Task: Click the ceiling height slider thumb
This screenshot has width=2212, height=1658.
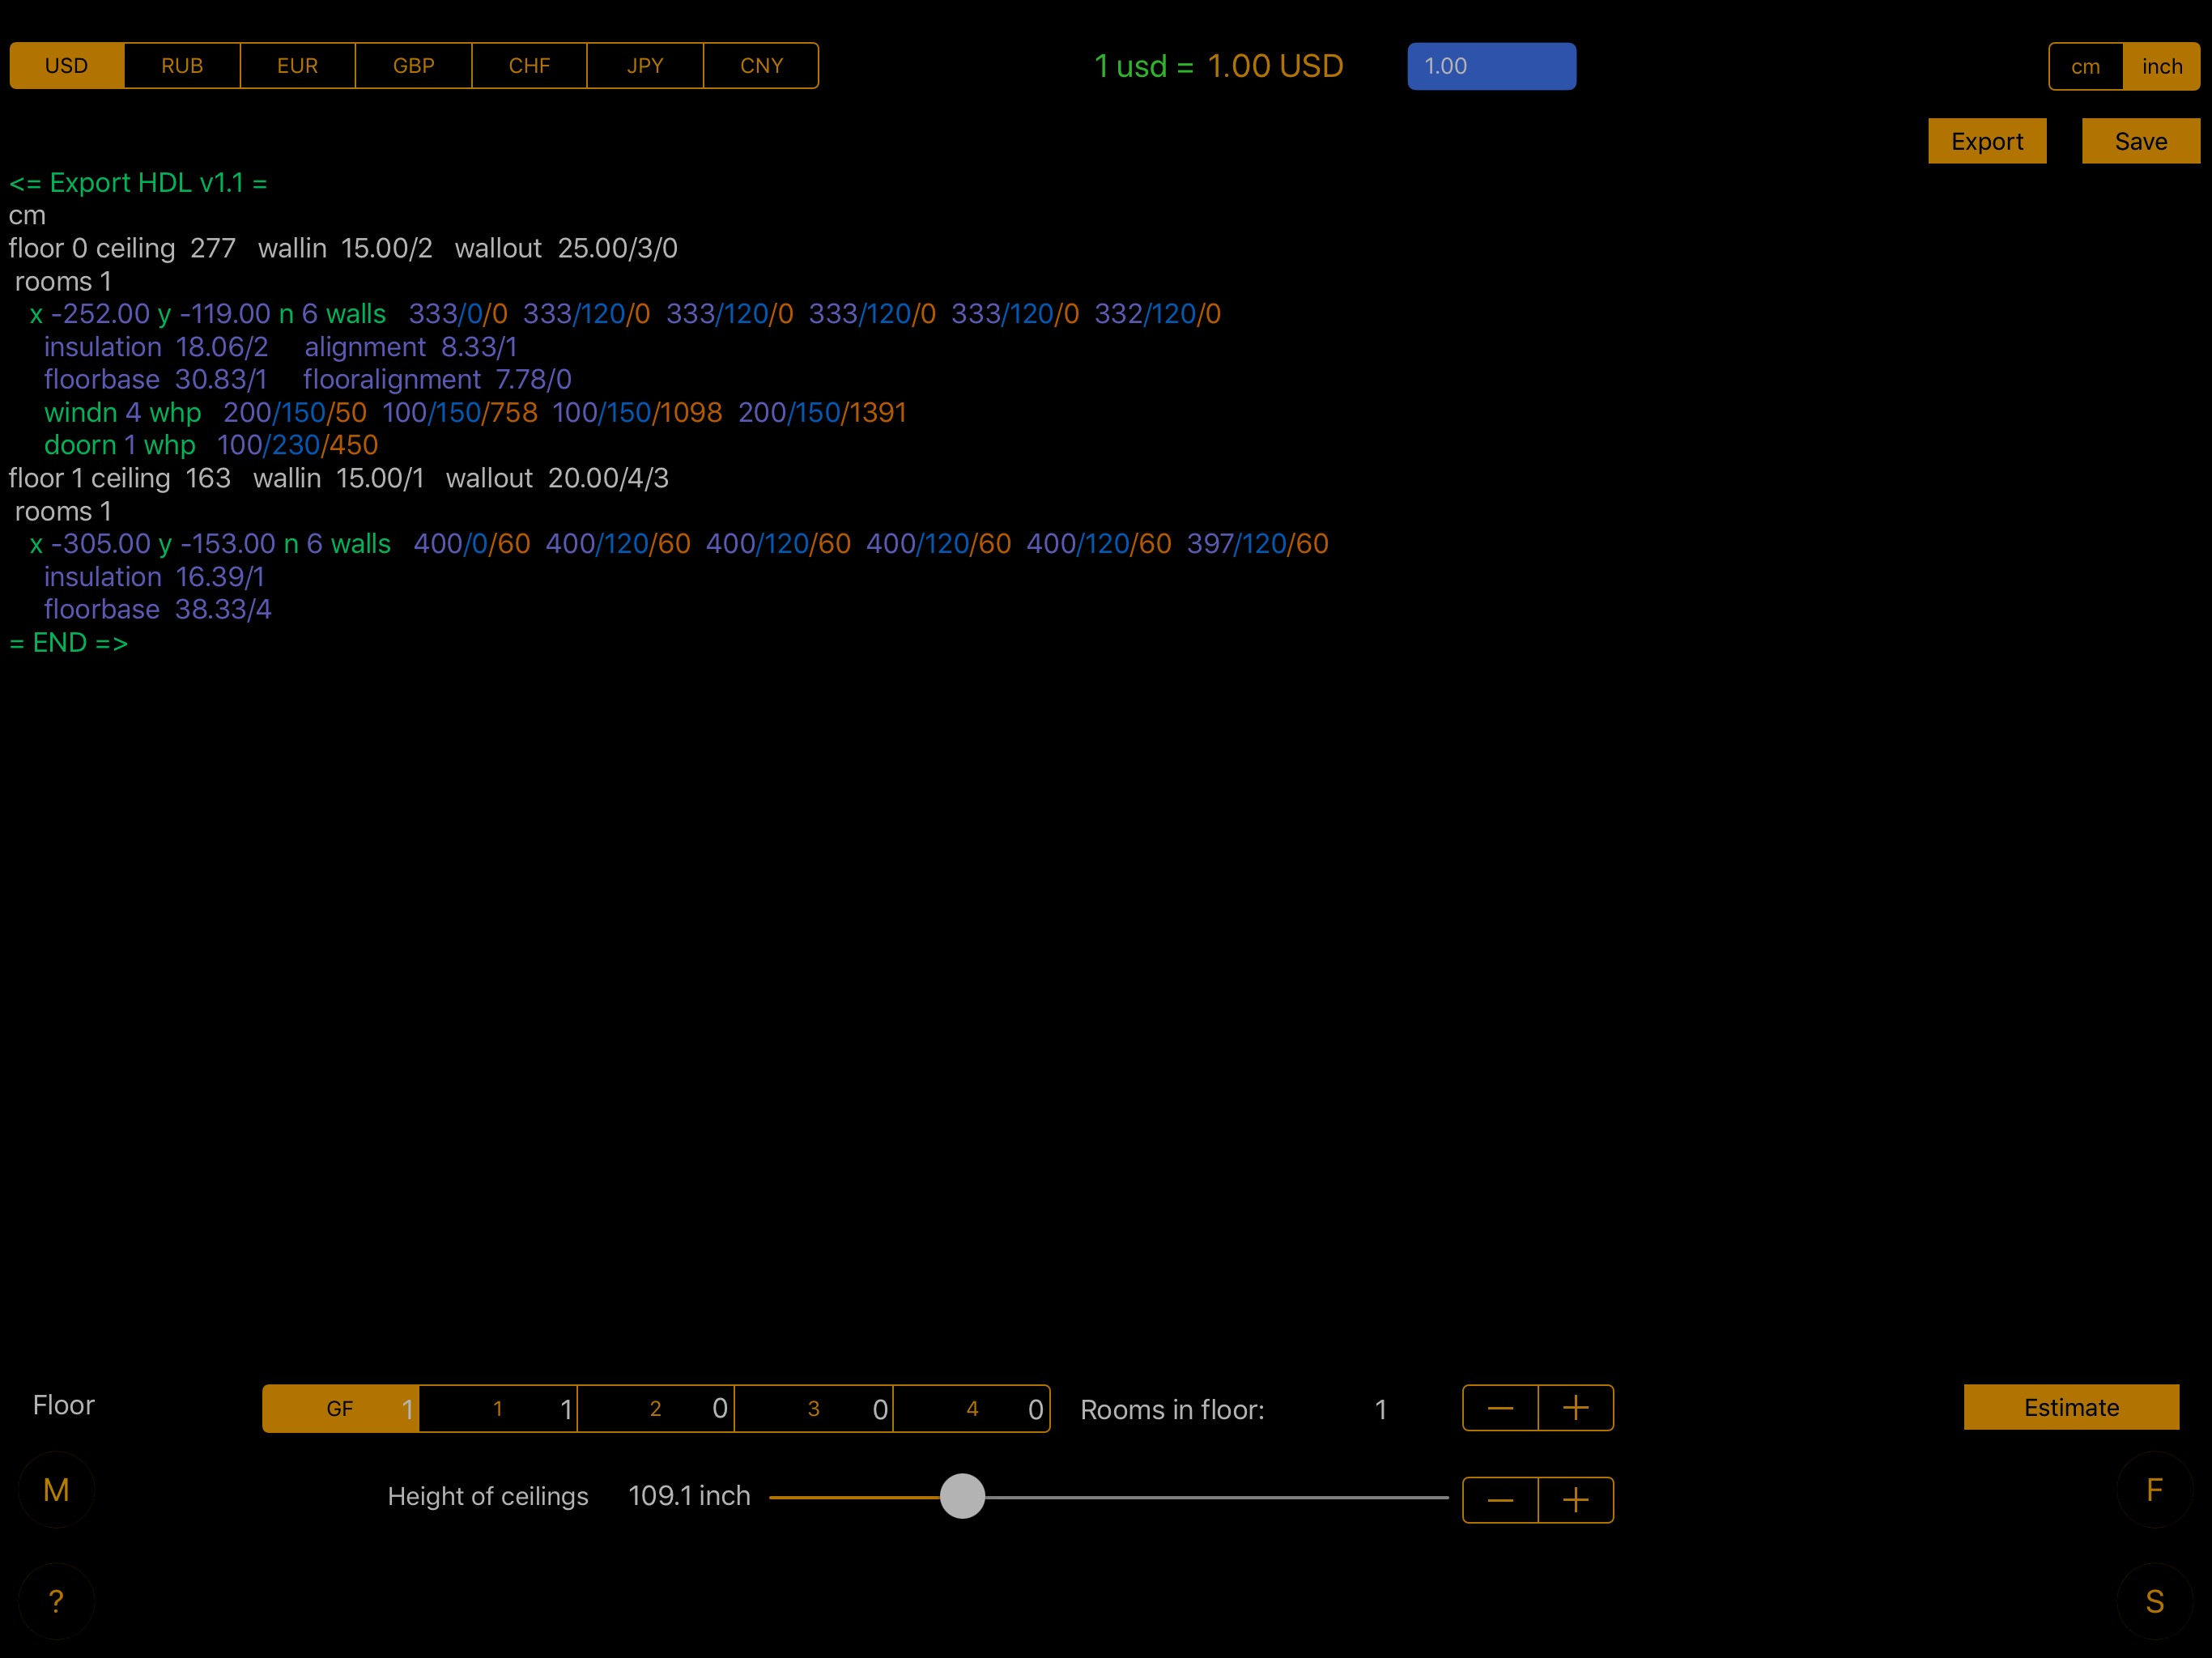Action: point(962,1496)
